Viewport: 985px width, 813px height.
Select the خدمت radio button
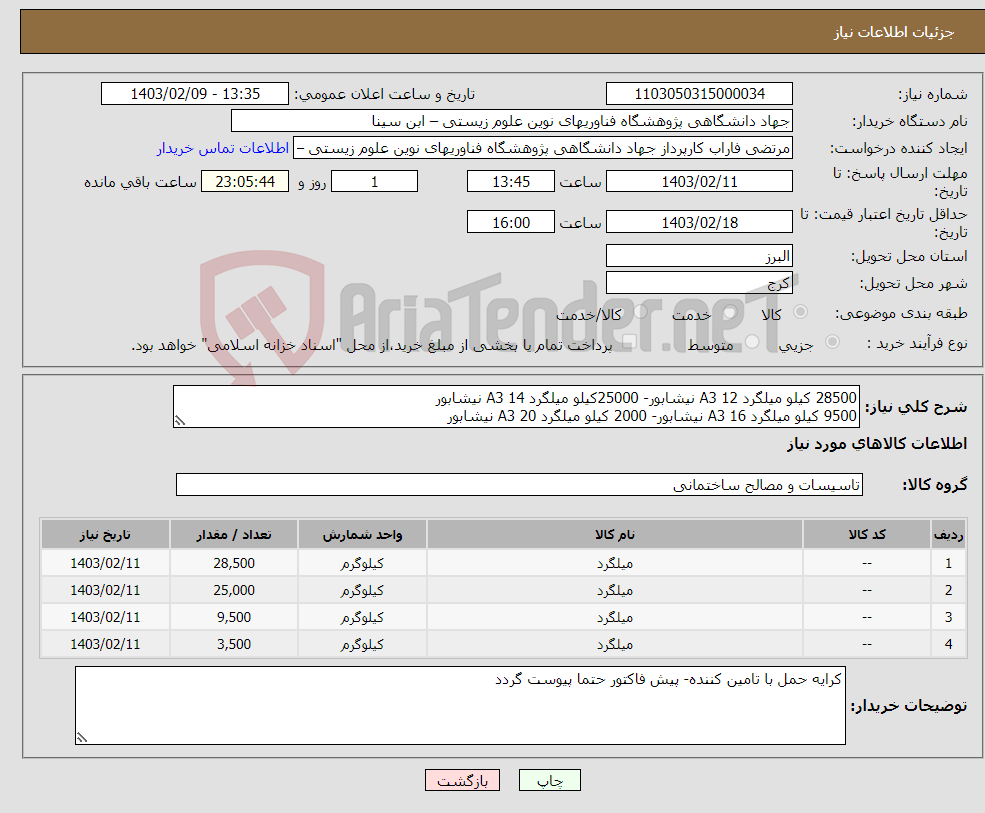[730, 312]
